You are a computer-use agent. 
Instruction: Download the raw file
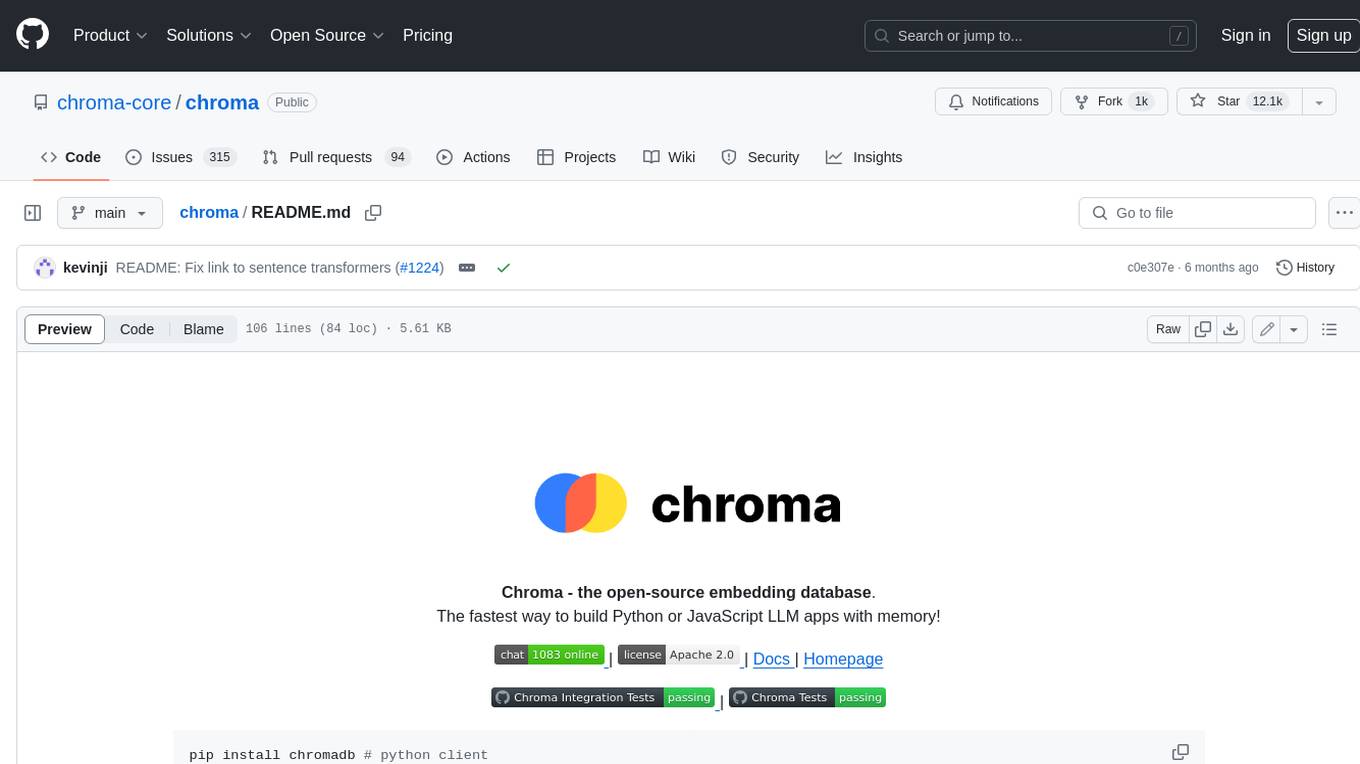pos(1231,329)
